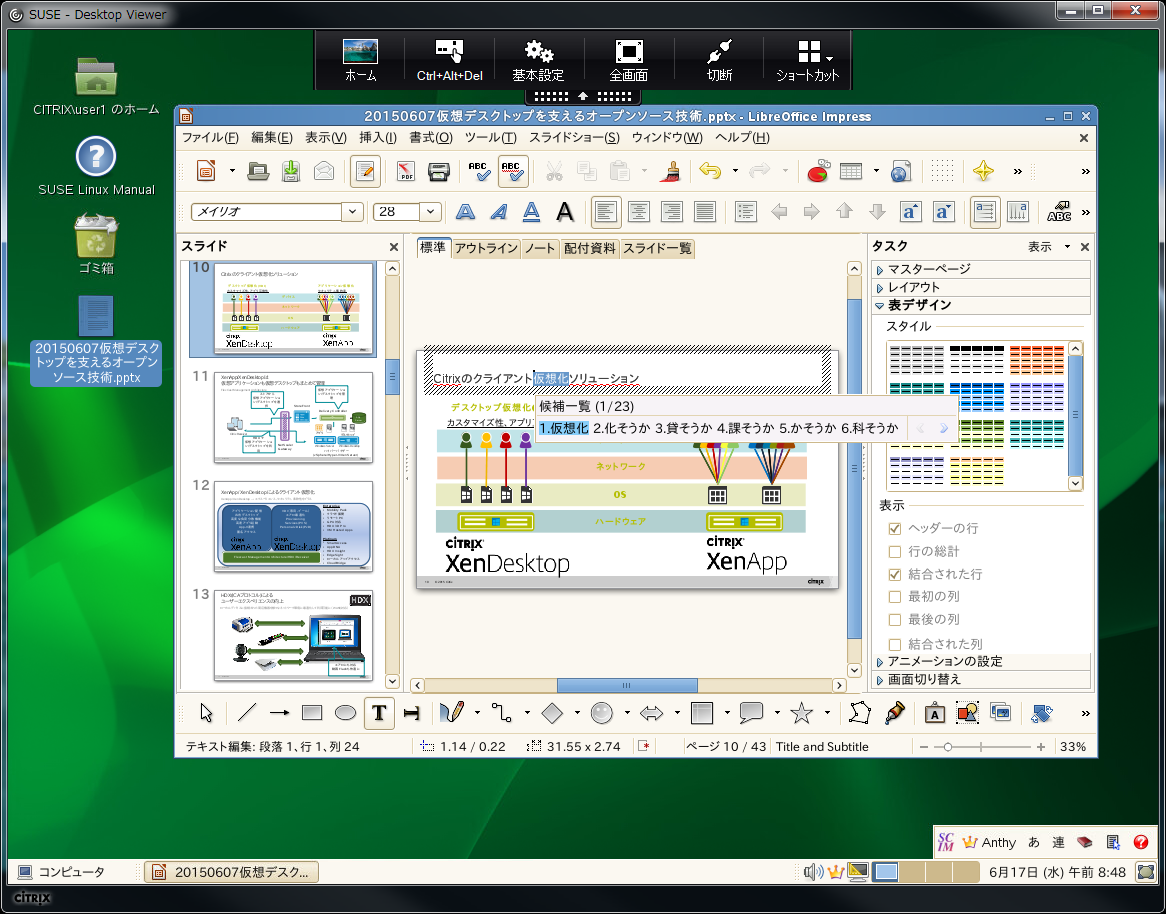Toggle Edit File mode icon

364,172
